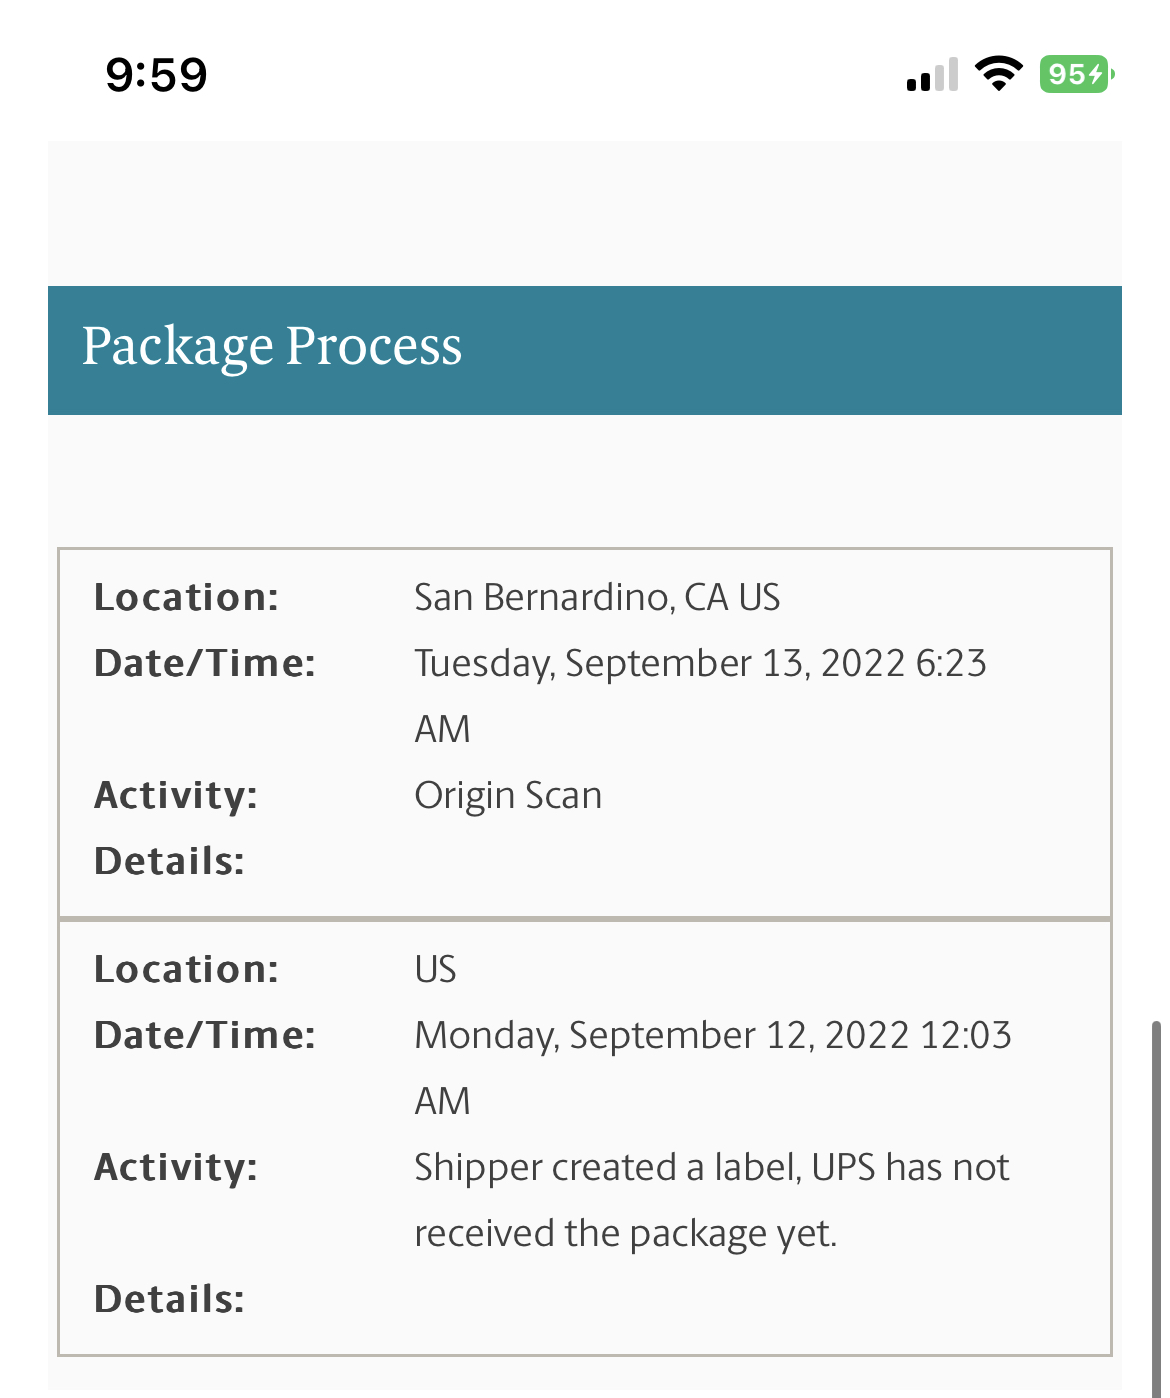The width and height of the screenshot is (1170, 1398).
Task: Click the Location label above Origin Scan
Action: coord(186,597)
